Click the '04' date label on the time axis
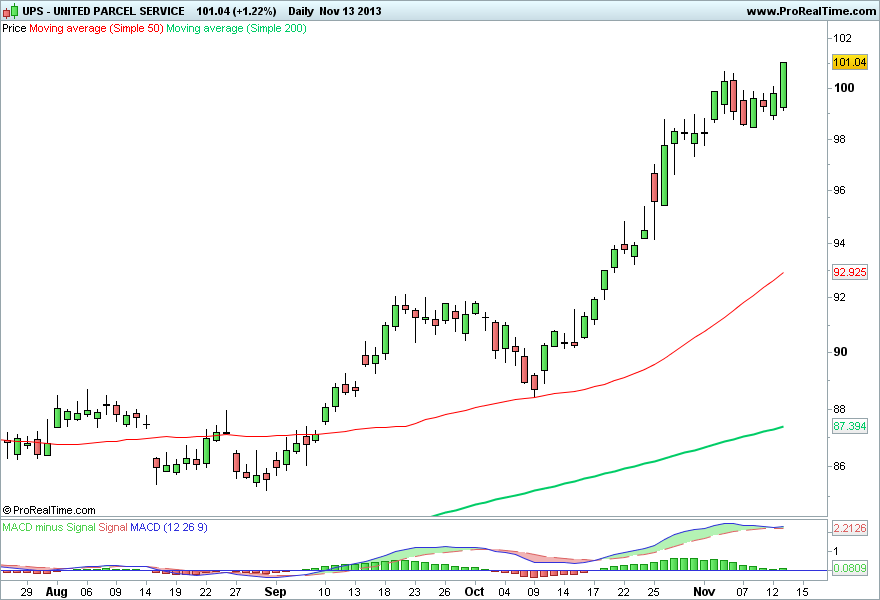 pyautogui.click(x=504, y=592)
